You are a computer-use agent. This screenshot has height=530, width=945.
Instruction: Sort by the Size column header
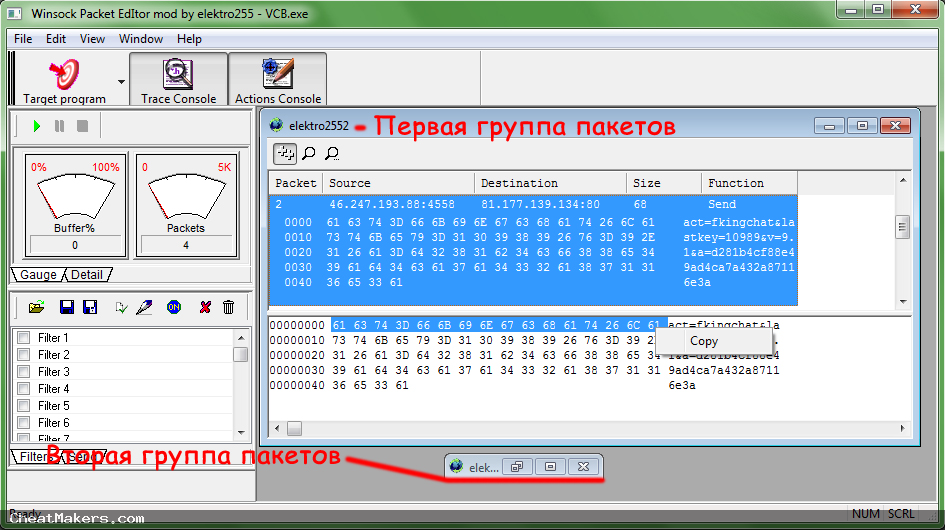[x=664, y=183]
